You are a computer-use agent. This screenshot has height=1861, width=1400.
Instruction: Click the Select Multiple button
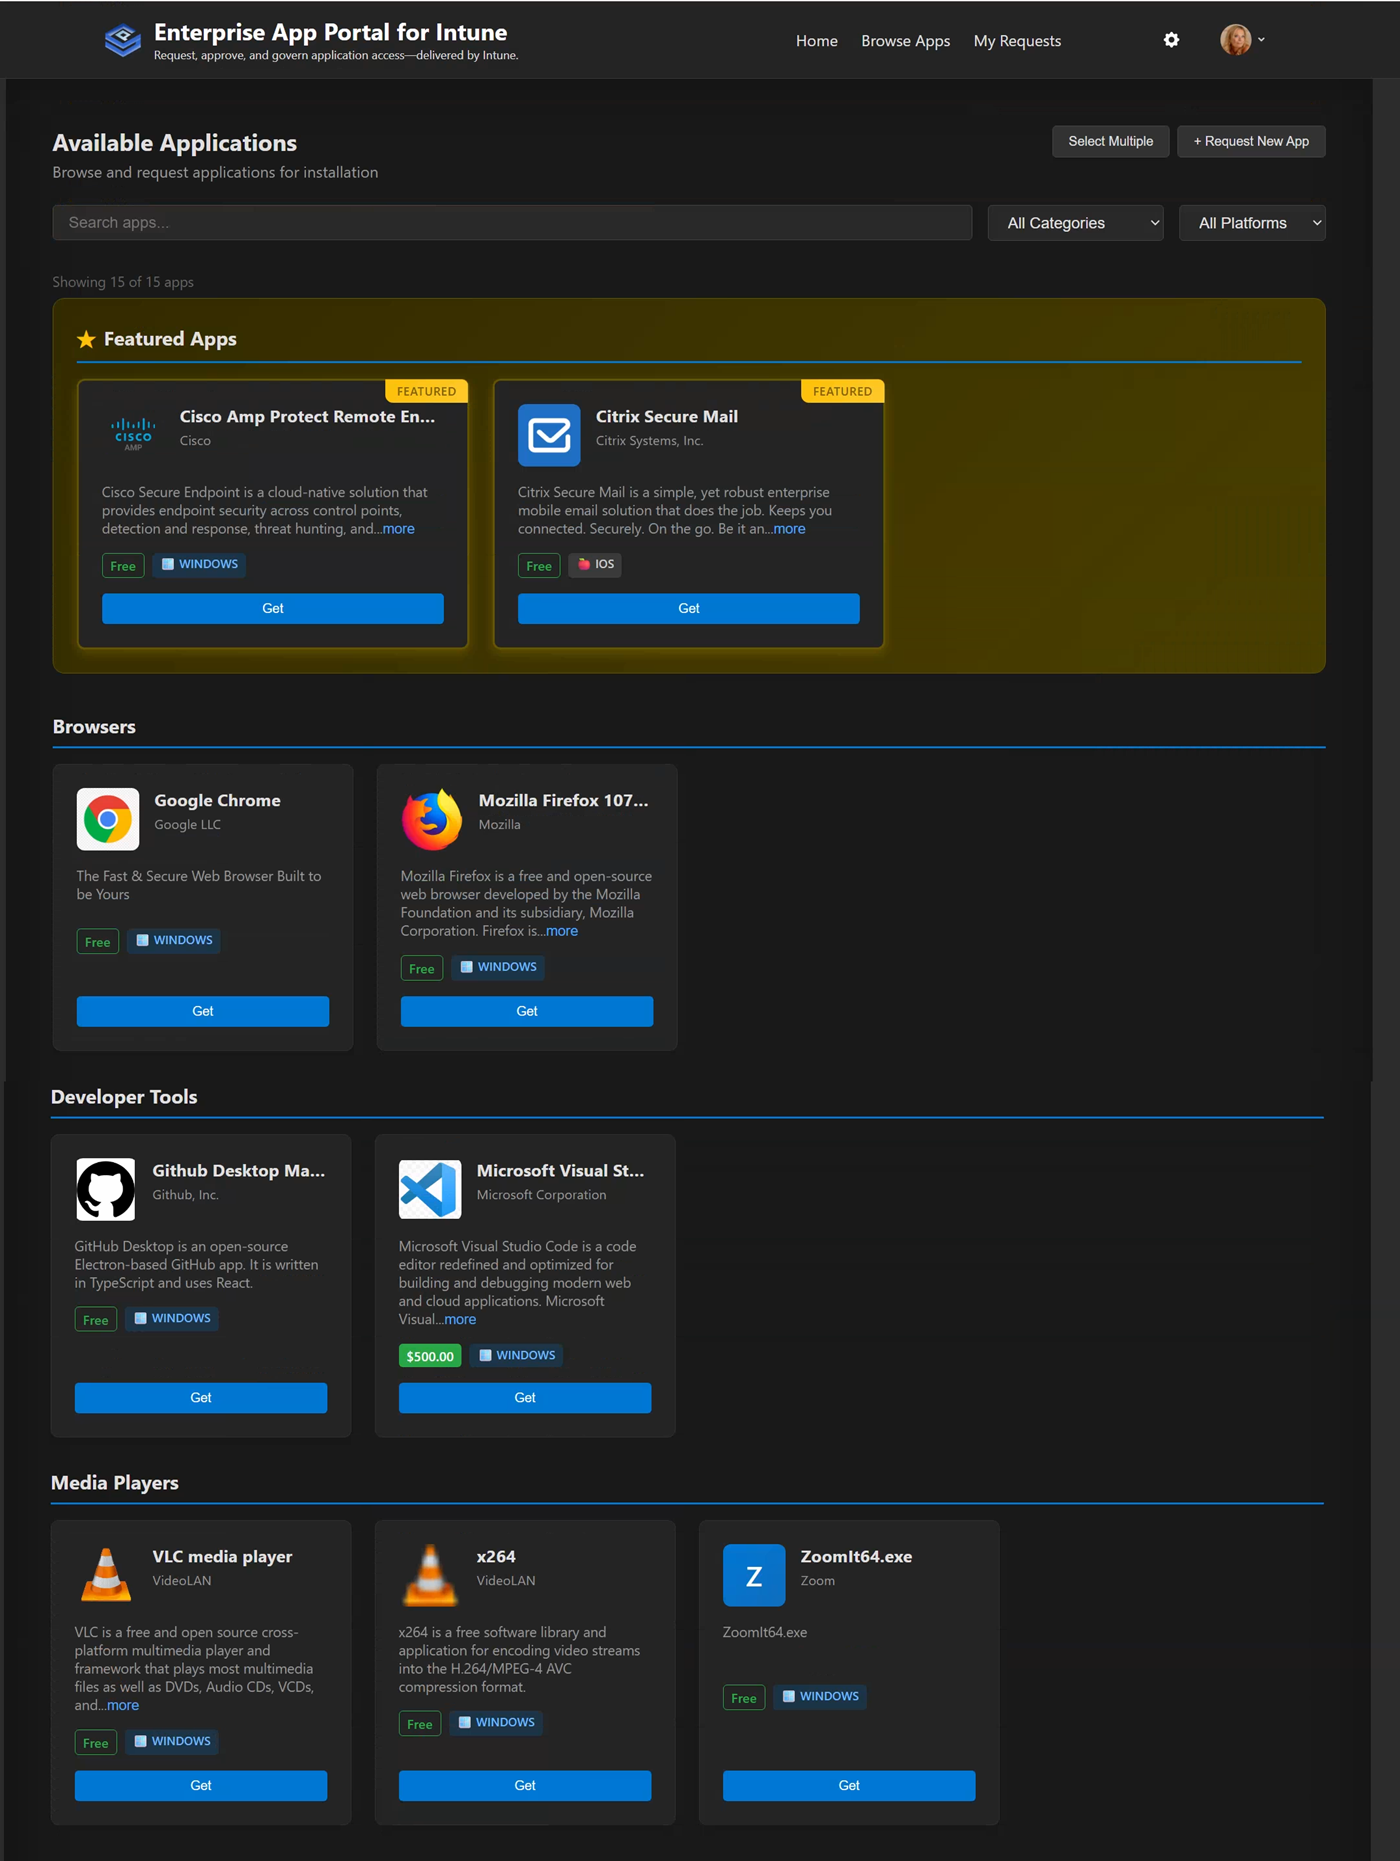tap(1111, 141)
